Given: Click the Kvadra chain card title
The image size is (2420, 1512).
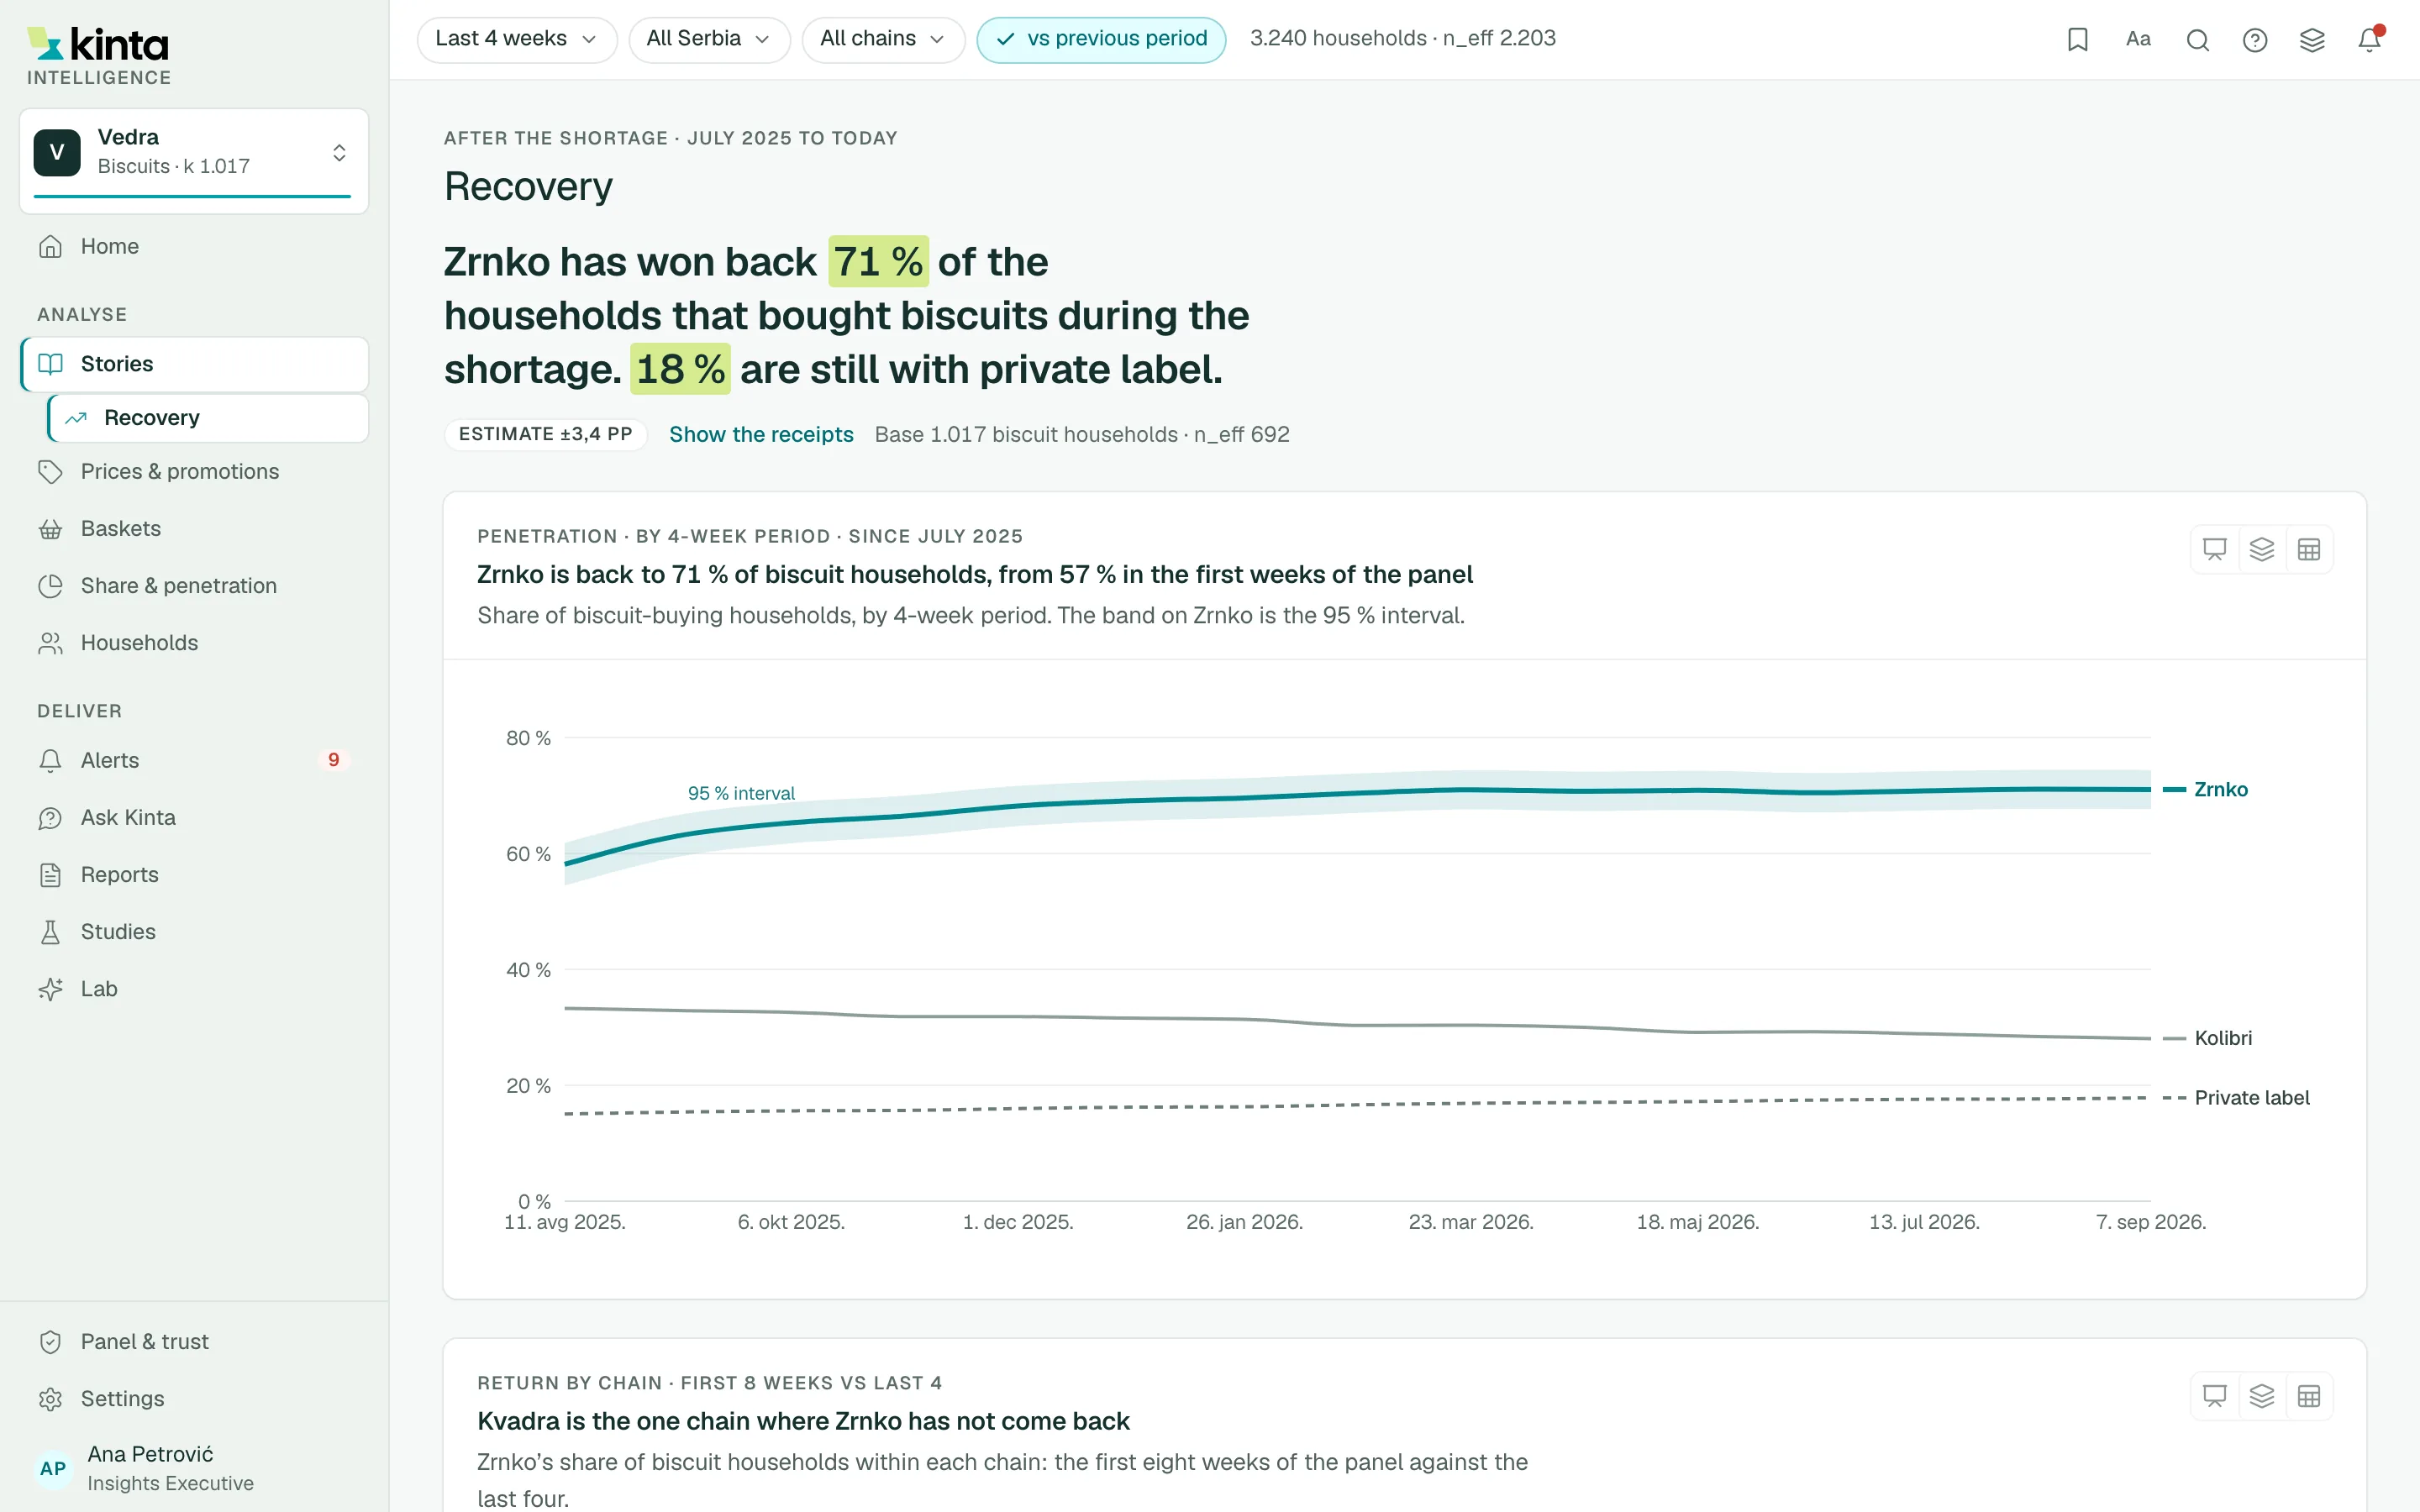Looking at the screenshot, I should 803,1421.
